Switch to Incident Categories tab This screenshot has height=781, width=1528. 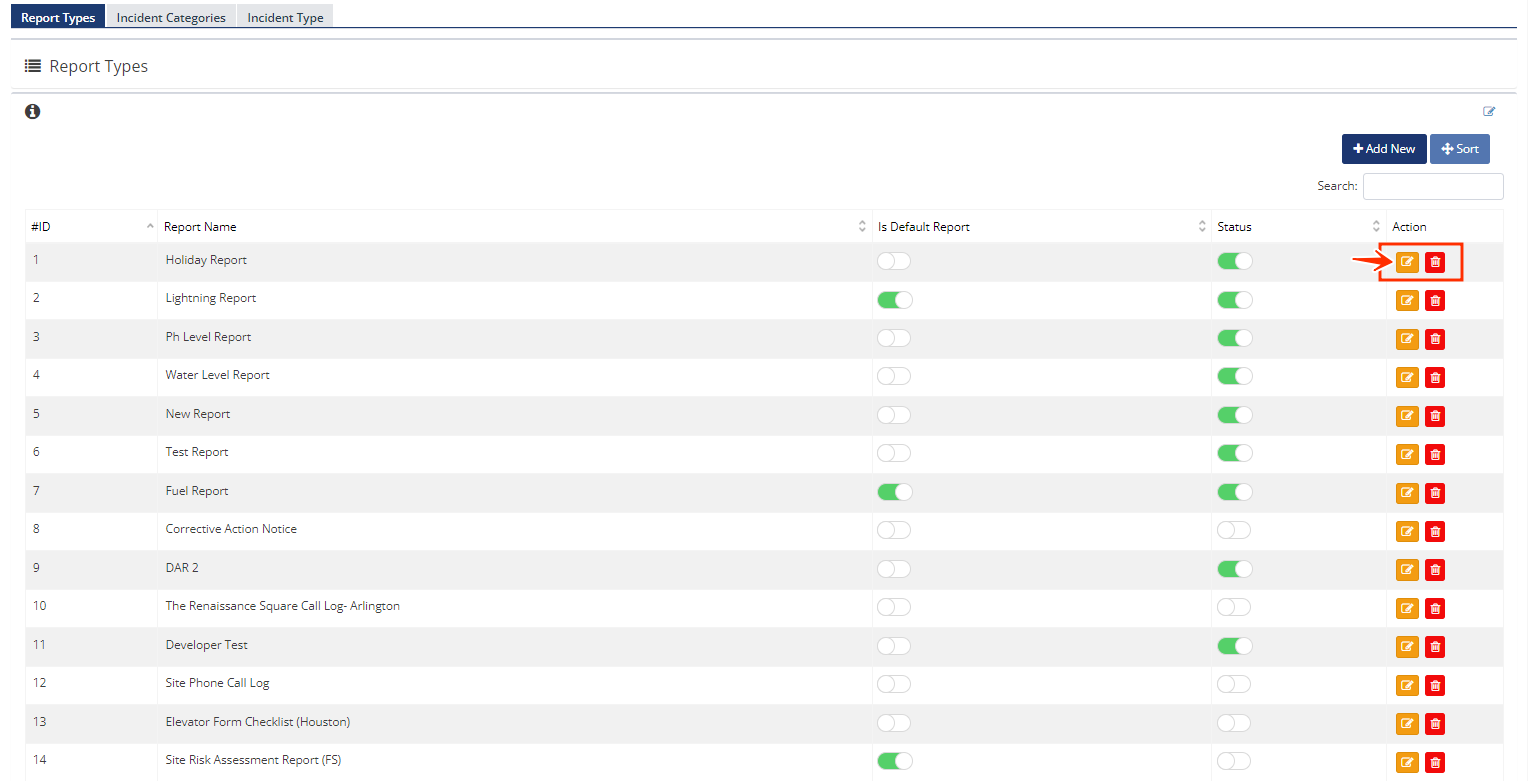pos(171,17)
